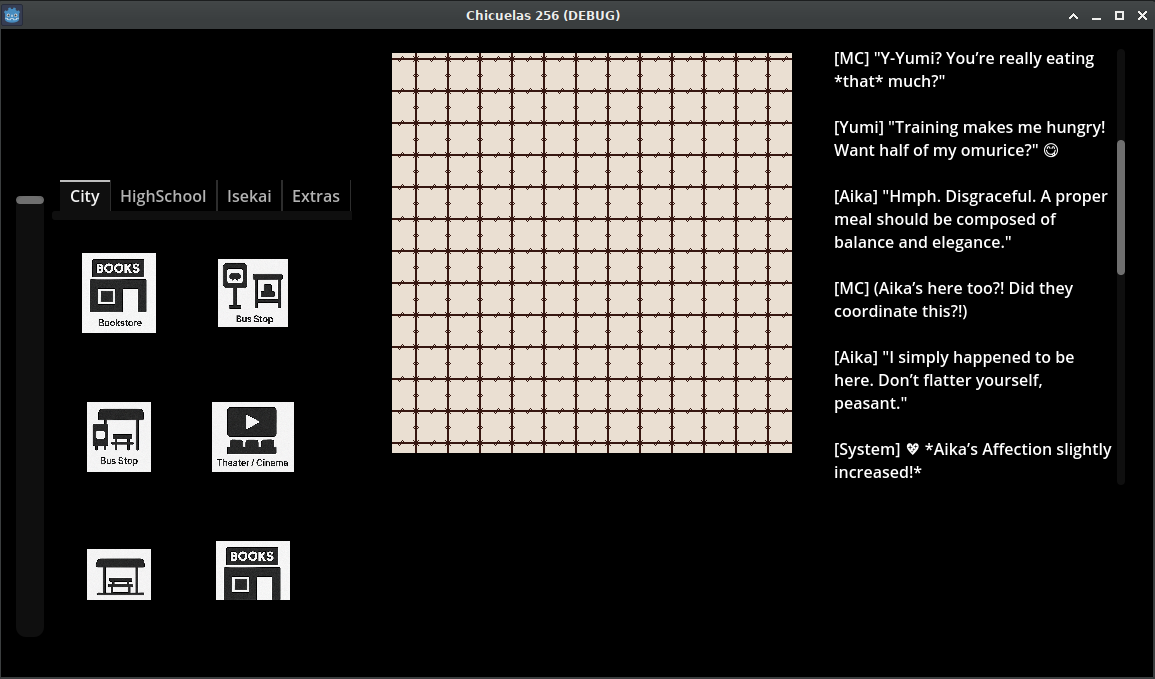Switch to the HighSchool tab
This screenshot has width=1155, height=679.
tap(163, 196)
